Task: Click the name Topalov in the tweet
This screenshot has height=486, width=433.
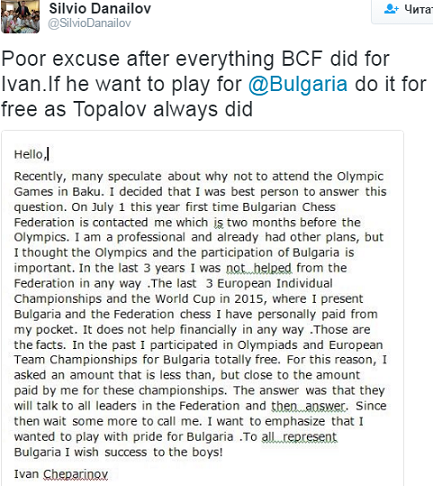Action: [109, 109]
